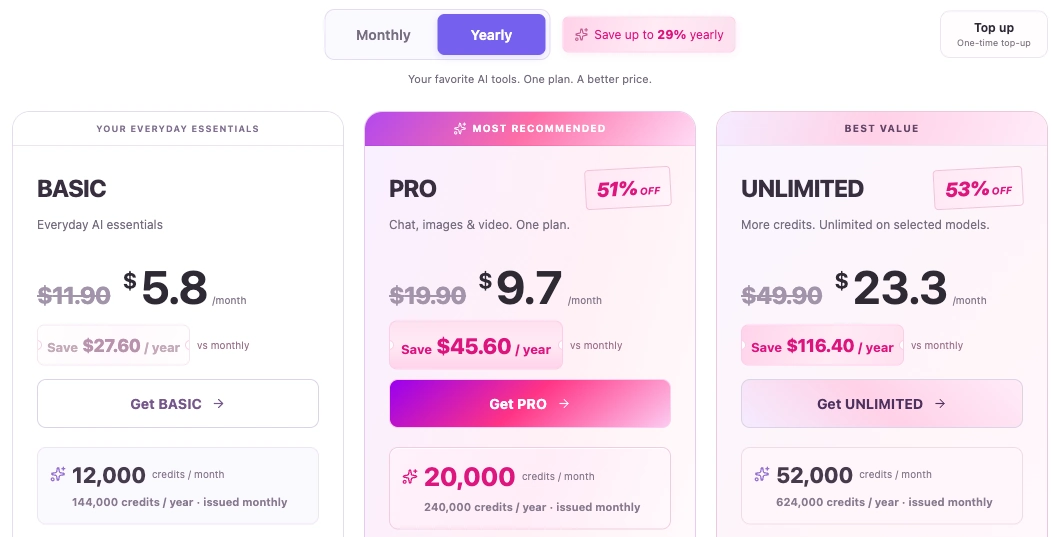
Task: Select Yearly billing option
Action: 491,35
